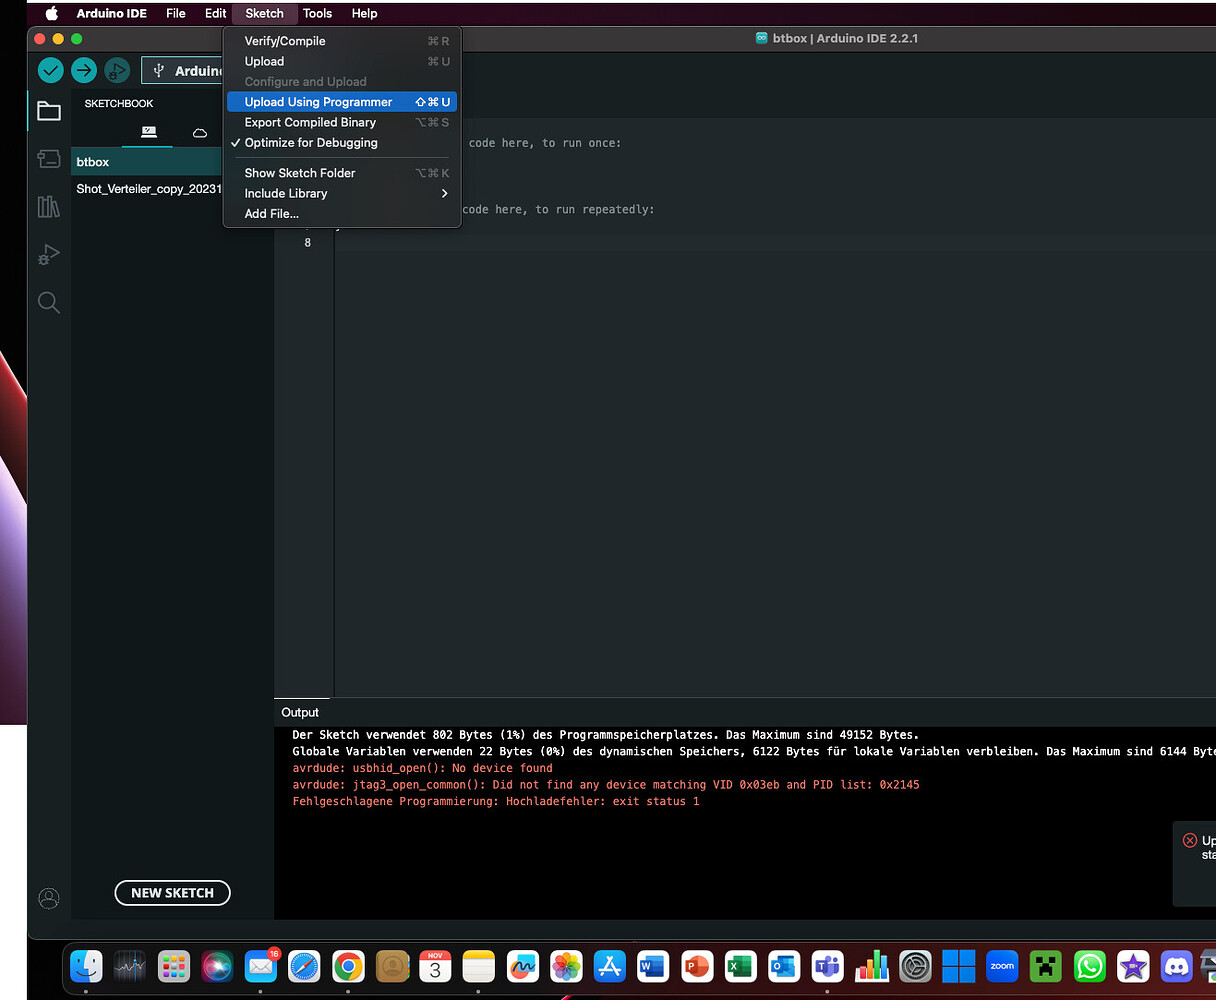The width and height of the screenshot is (1216, 1000).
Task: Open System Settings from the Dock
Action: click(915, 966)
